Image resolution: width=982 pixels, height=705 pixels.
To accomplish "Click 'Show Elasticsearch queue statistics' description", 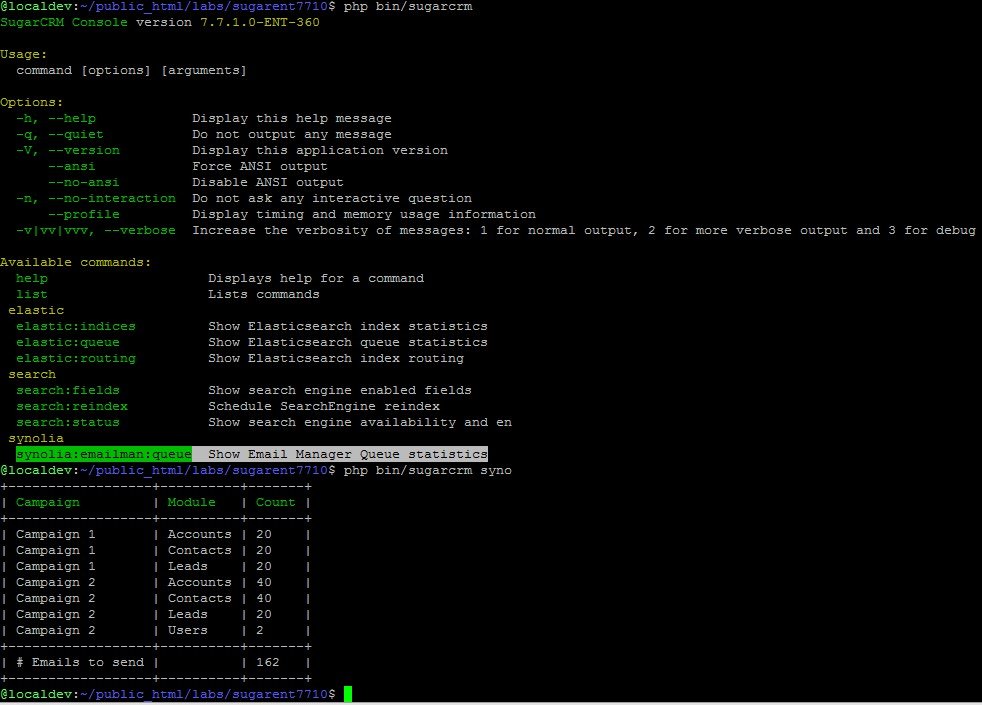I will (348, 342).
